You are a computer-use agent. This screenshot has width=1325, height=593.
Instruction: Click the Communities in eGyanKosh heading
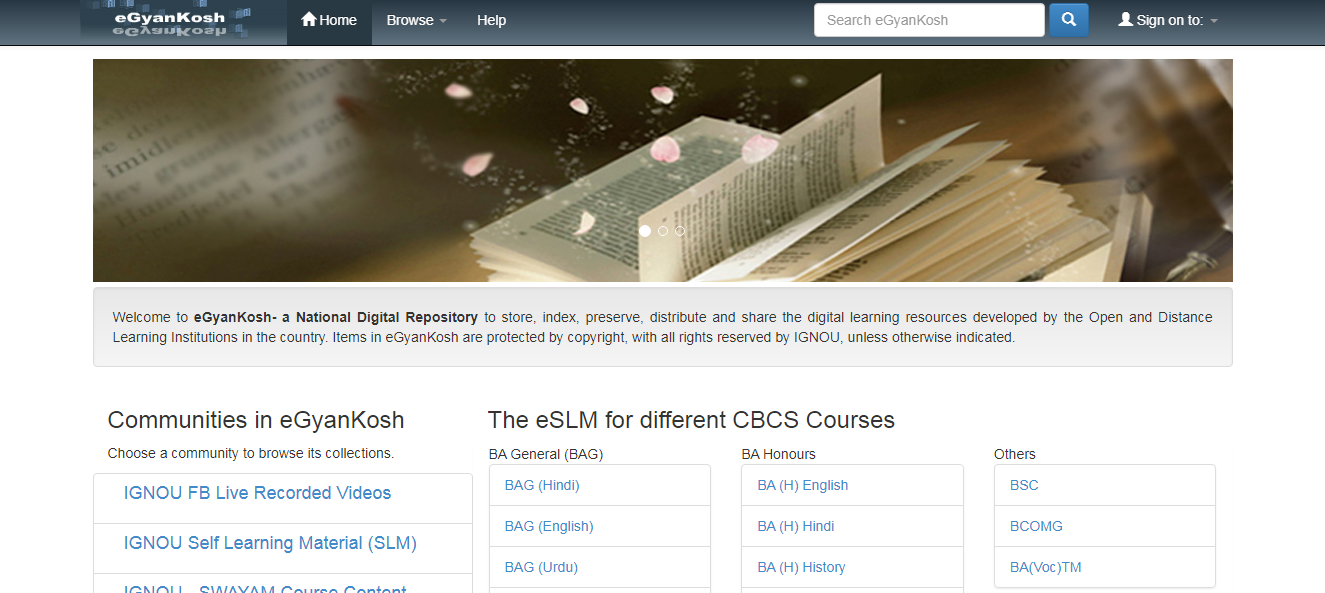(256, 420)
